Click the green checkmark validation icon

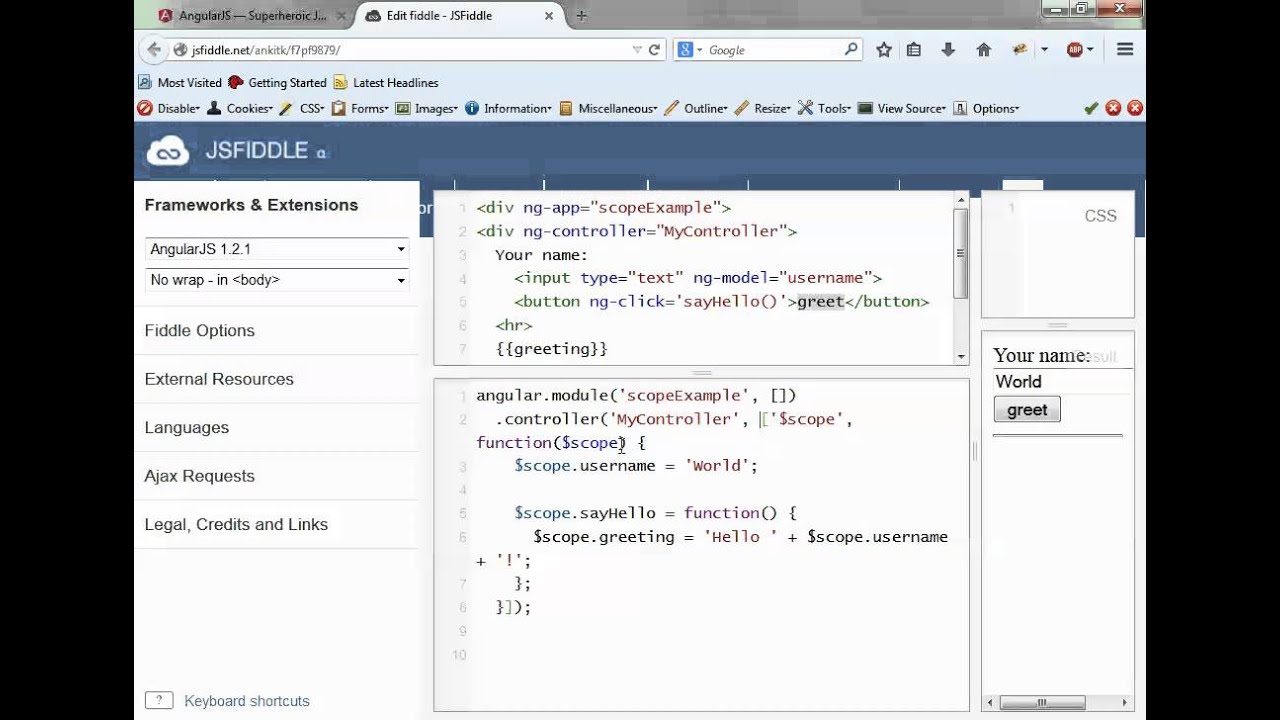point(1091,108)
